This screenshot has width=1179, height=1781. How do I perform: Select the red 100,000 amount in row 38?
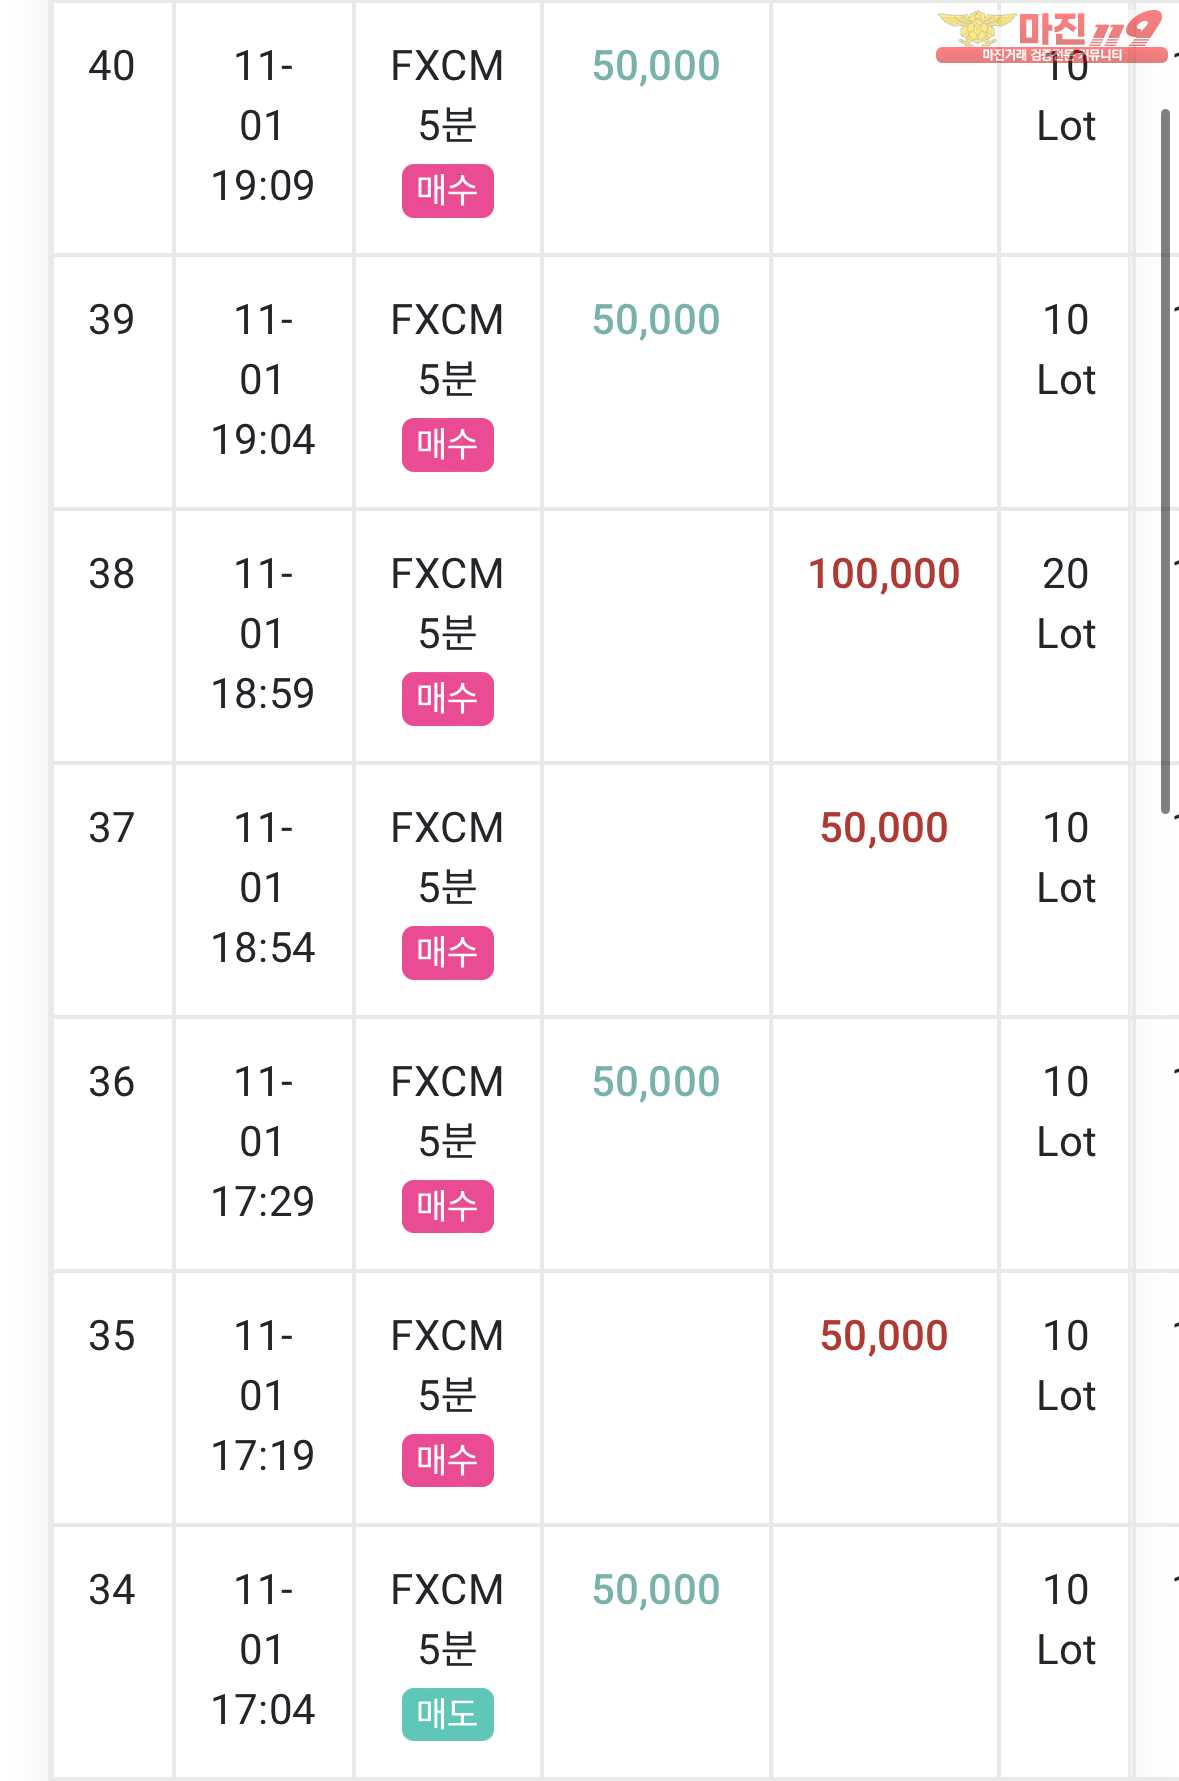[884, 574]
